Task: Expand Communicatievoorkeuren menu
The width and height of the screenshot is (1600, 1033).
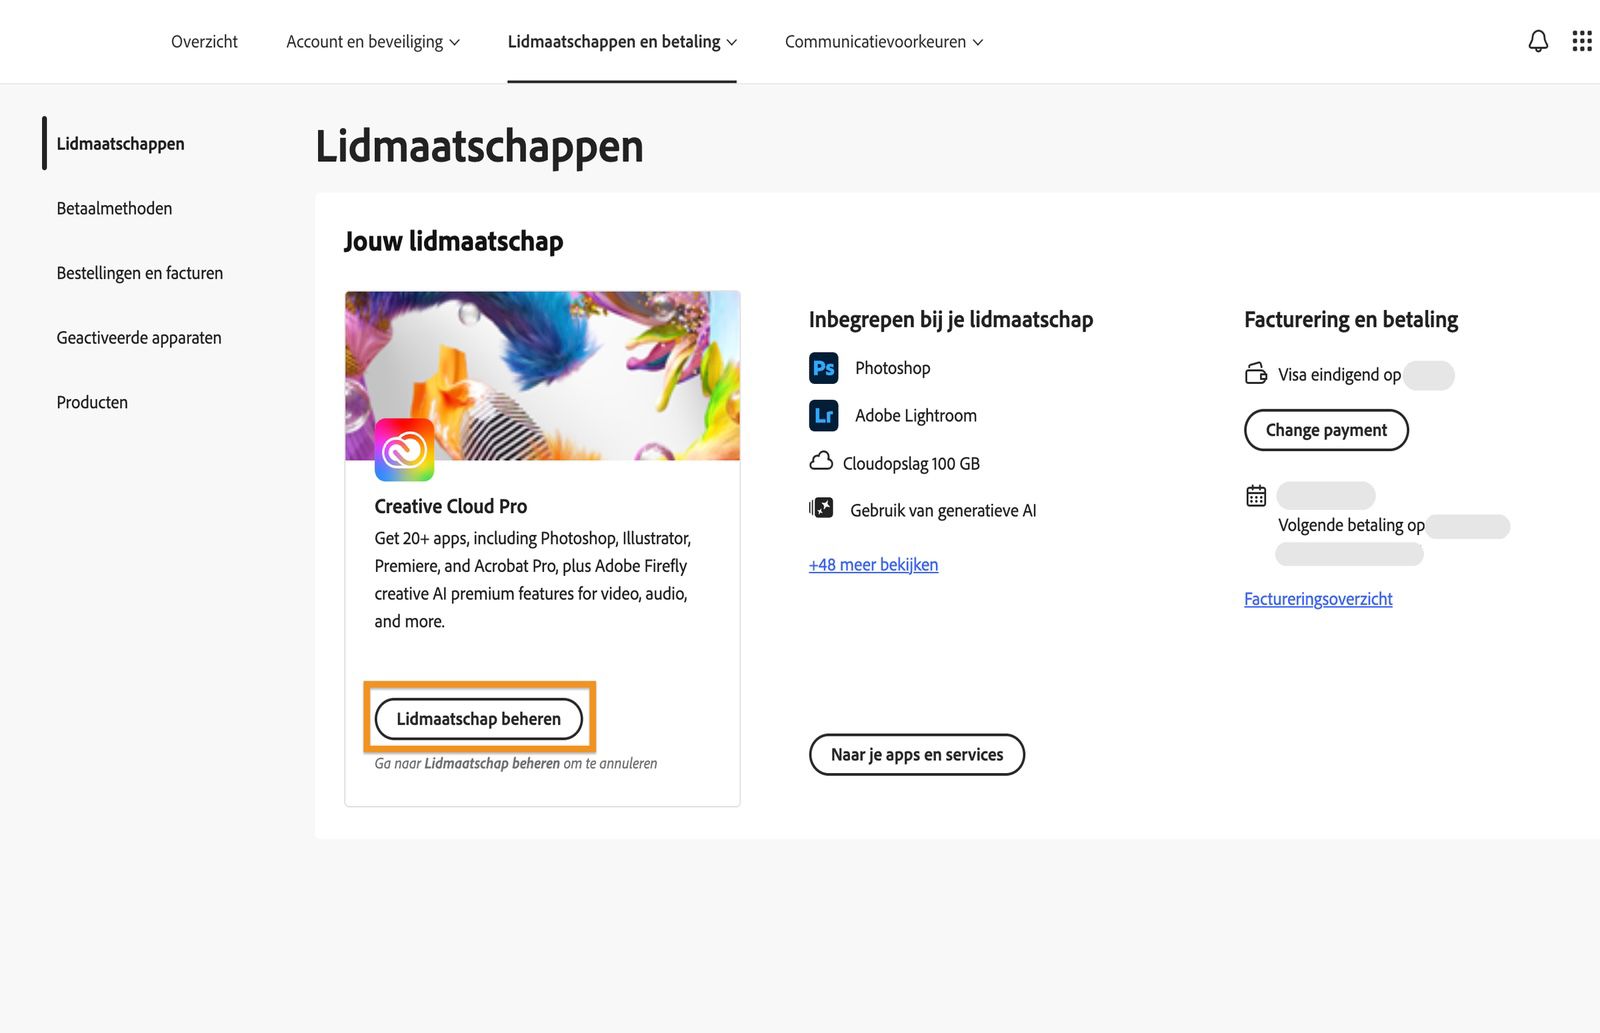Action: [884, 41]
